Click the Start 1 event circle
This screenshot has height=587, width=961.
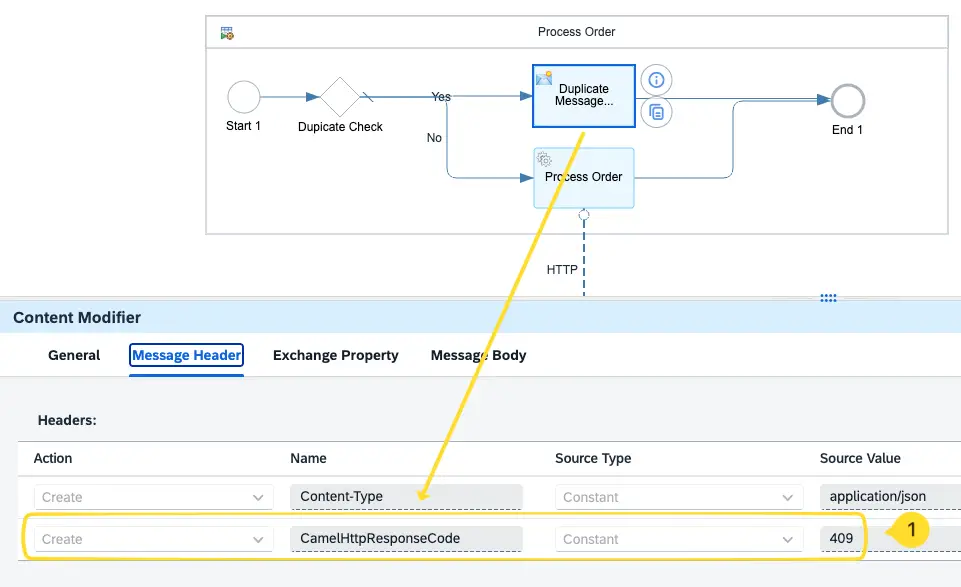click(244, 97)
